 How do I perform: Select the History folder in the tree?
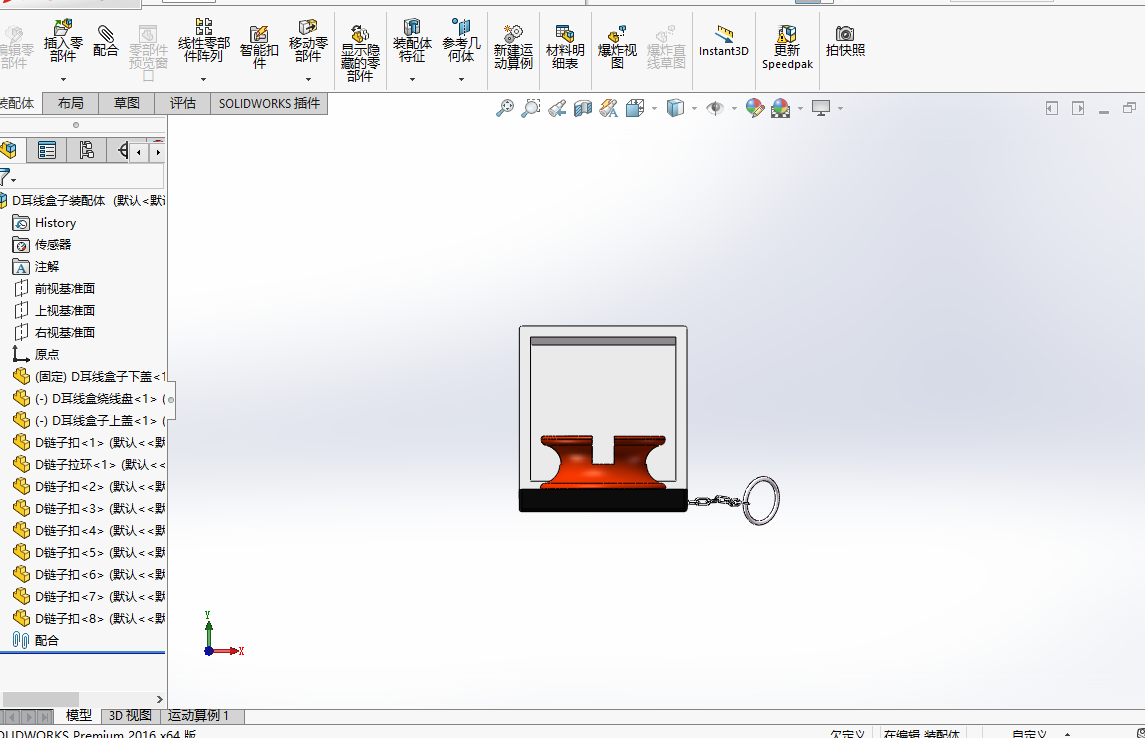click(45, 223)
